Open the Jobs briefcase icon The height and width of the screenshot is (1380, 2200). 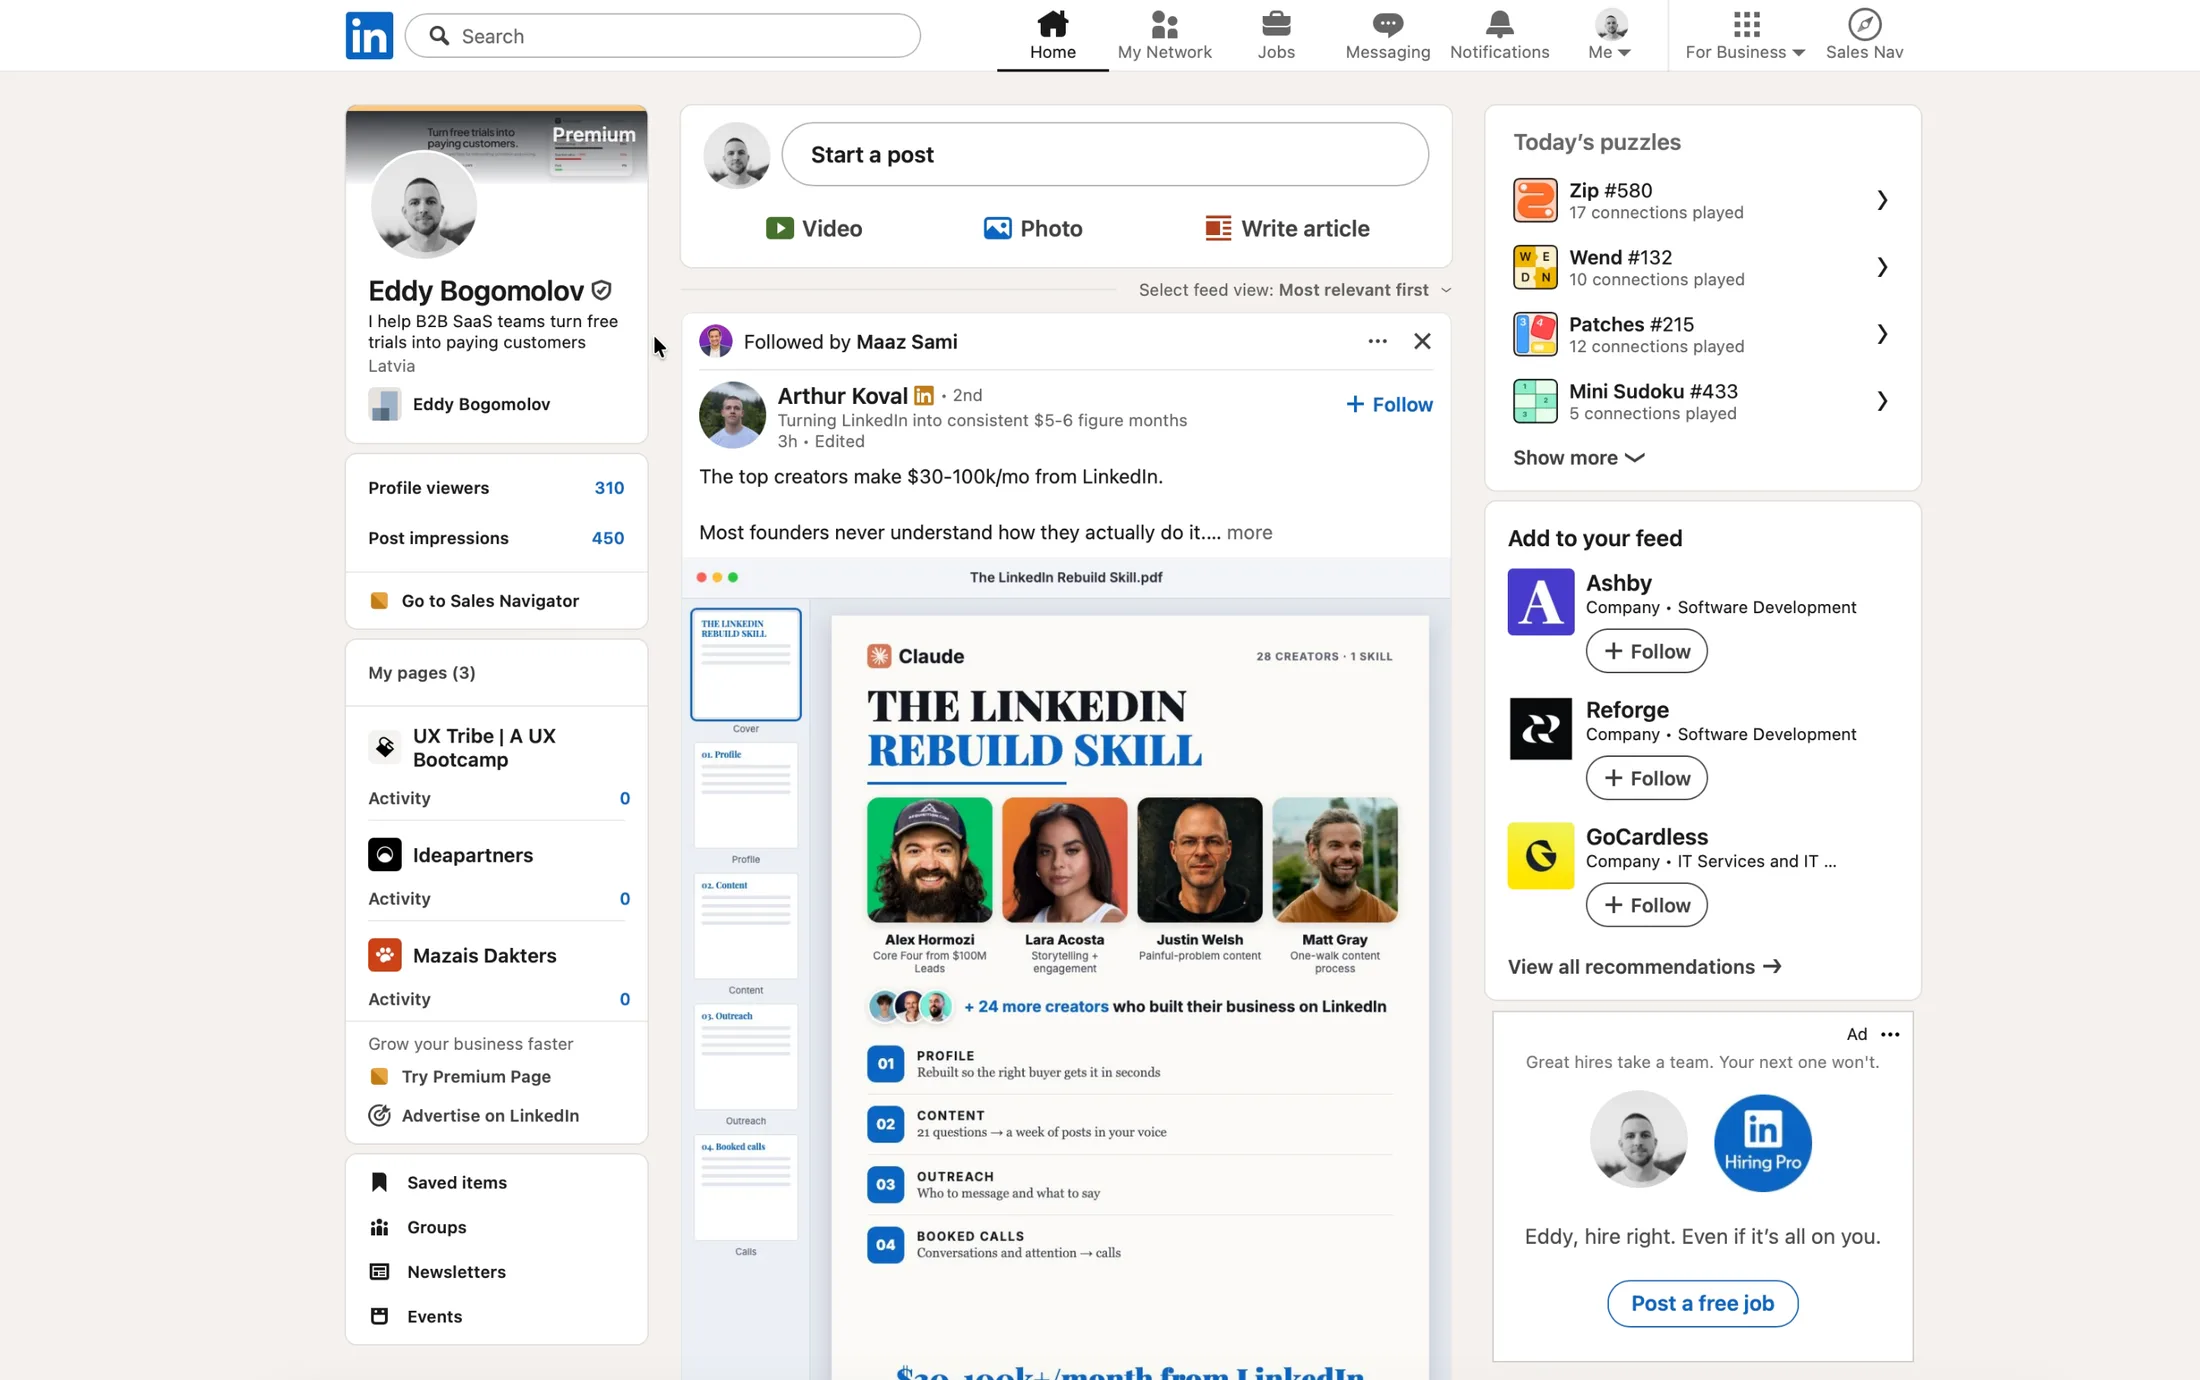pos(1276,23)
